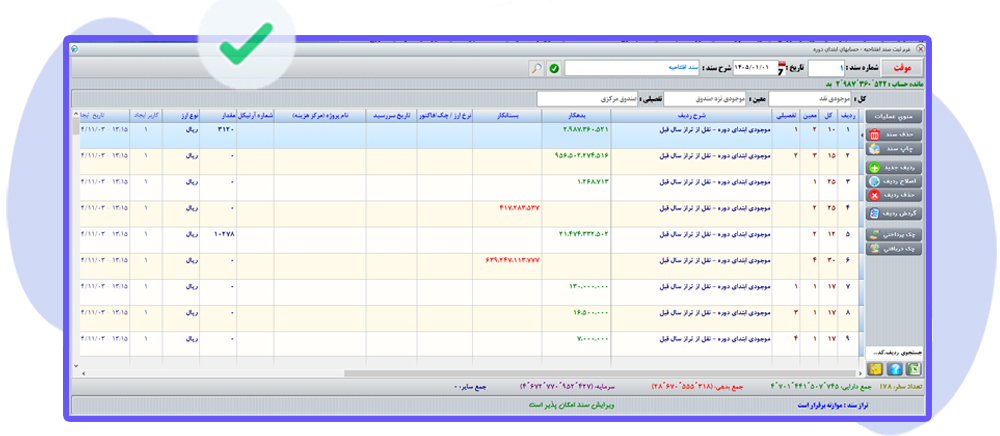
Task: Open 'اصلاح ردیف' edit row tool
Action: click(894, 182)
